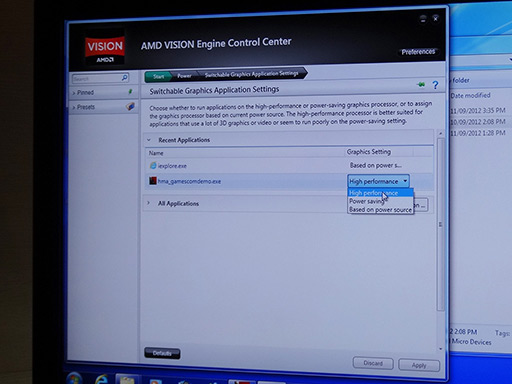Screen dimensions: 512x384
Task: Go to the Power breadcrumb tab
Action: point(184,76)
